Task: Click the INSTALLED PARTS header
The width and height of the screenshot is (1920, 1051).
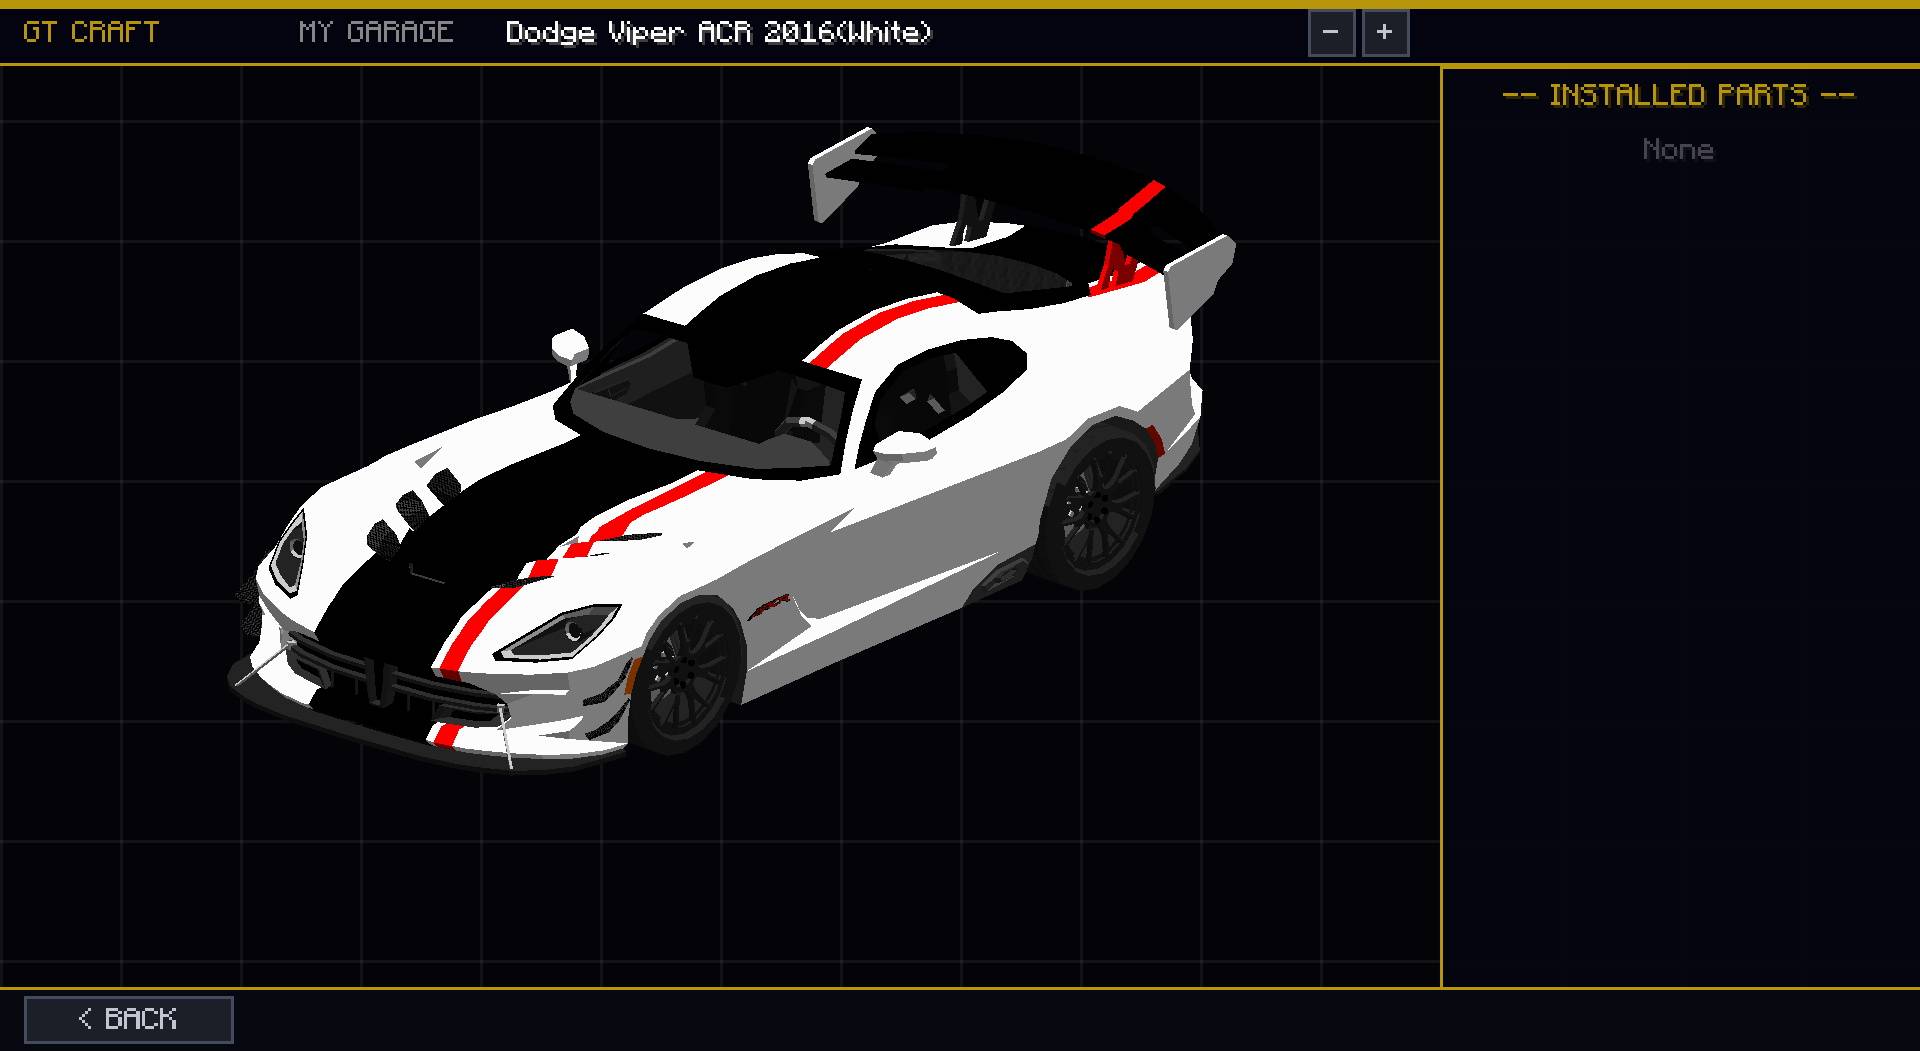Action: pos(1679,95)
